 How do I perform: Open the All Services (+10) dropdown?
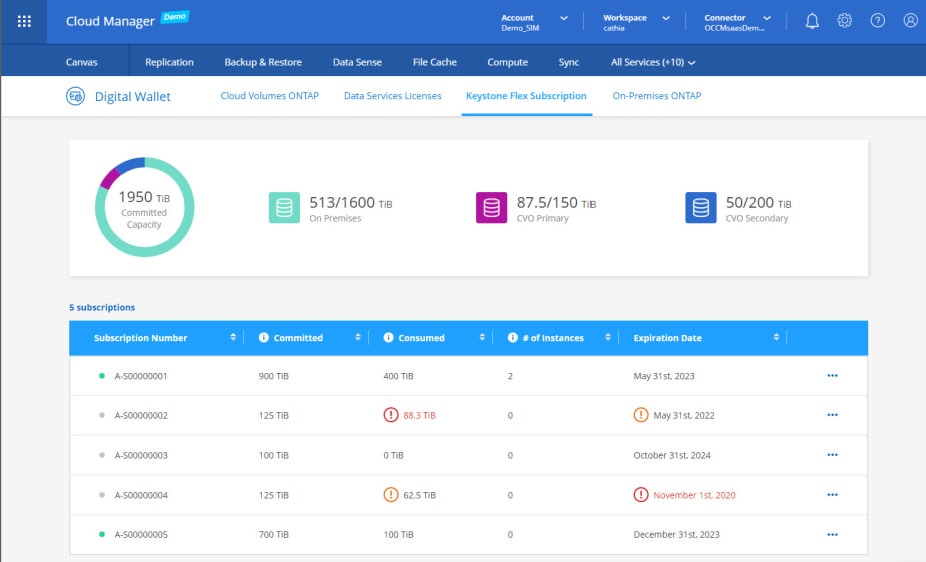click(x=652, y=62)
